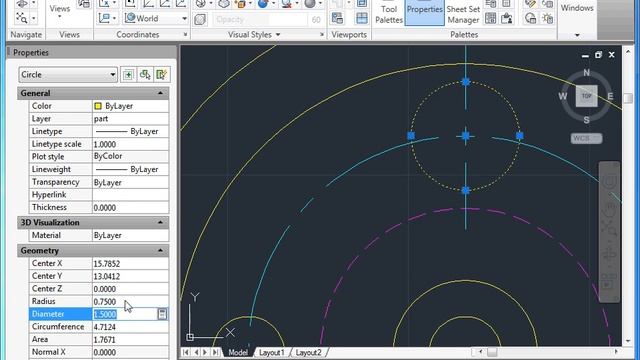640x360 pixels.
Task: Click the Zoom Extents navigate icon
Action: pos(21,18)
